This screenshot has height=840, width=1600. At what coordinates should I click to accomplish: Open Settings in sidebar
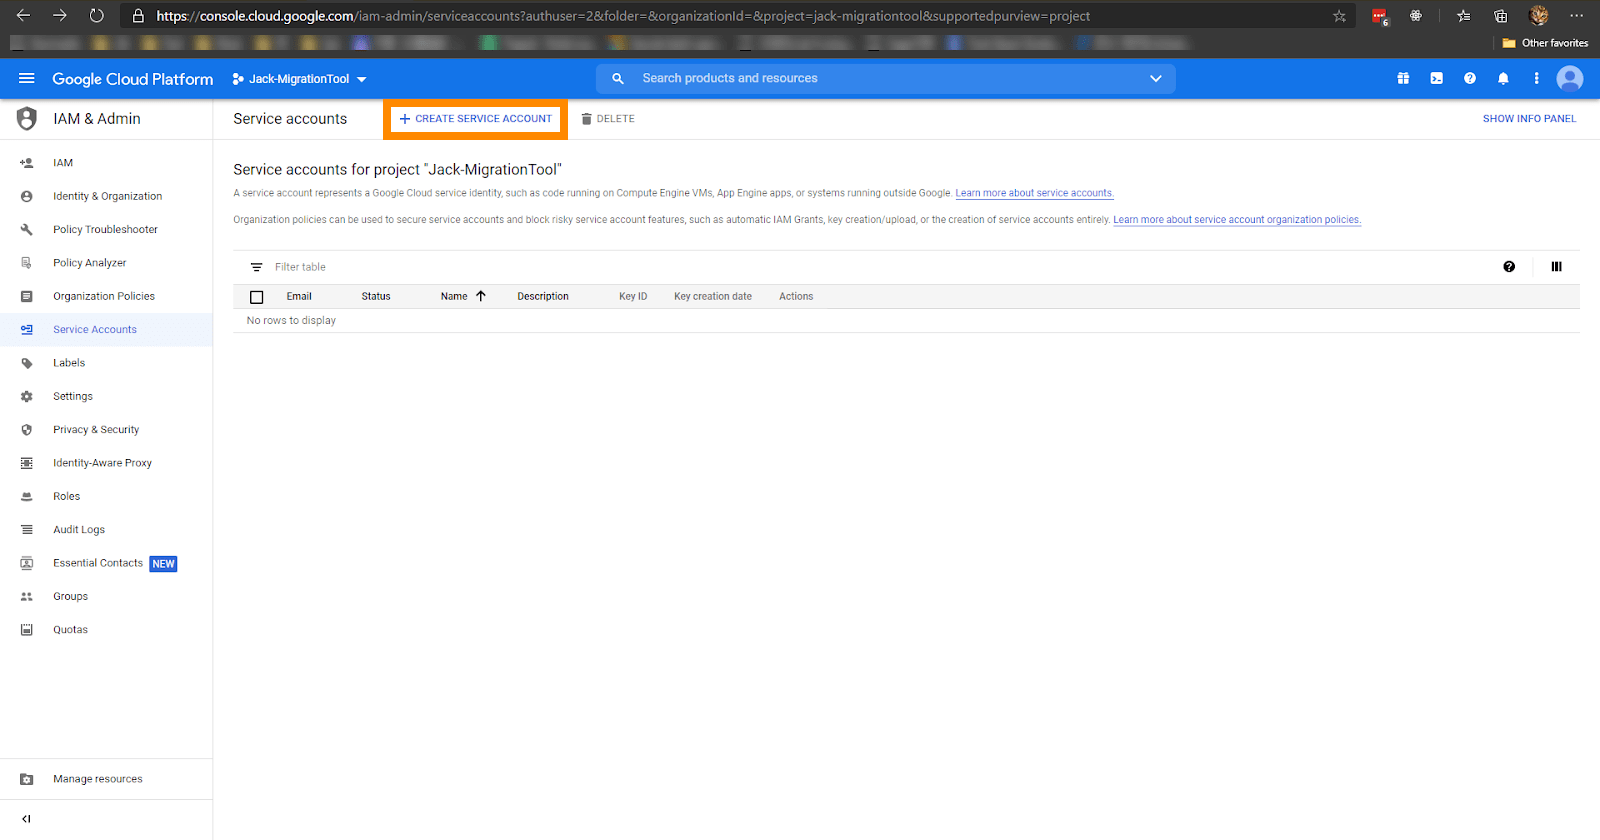tap(73, 396)
